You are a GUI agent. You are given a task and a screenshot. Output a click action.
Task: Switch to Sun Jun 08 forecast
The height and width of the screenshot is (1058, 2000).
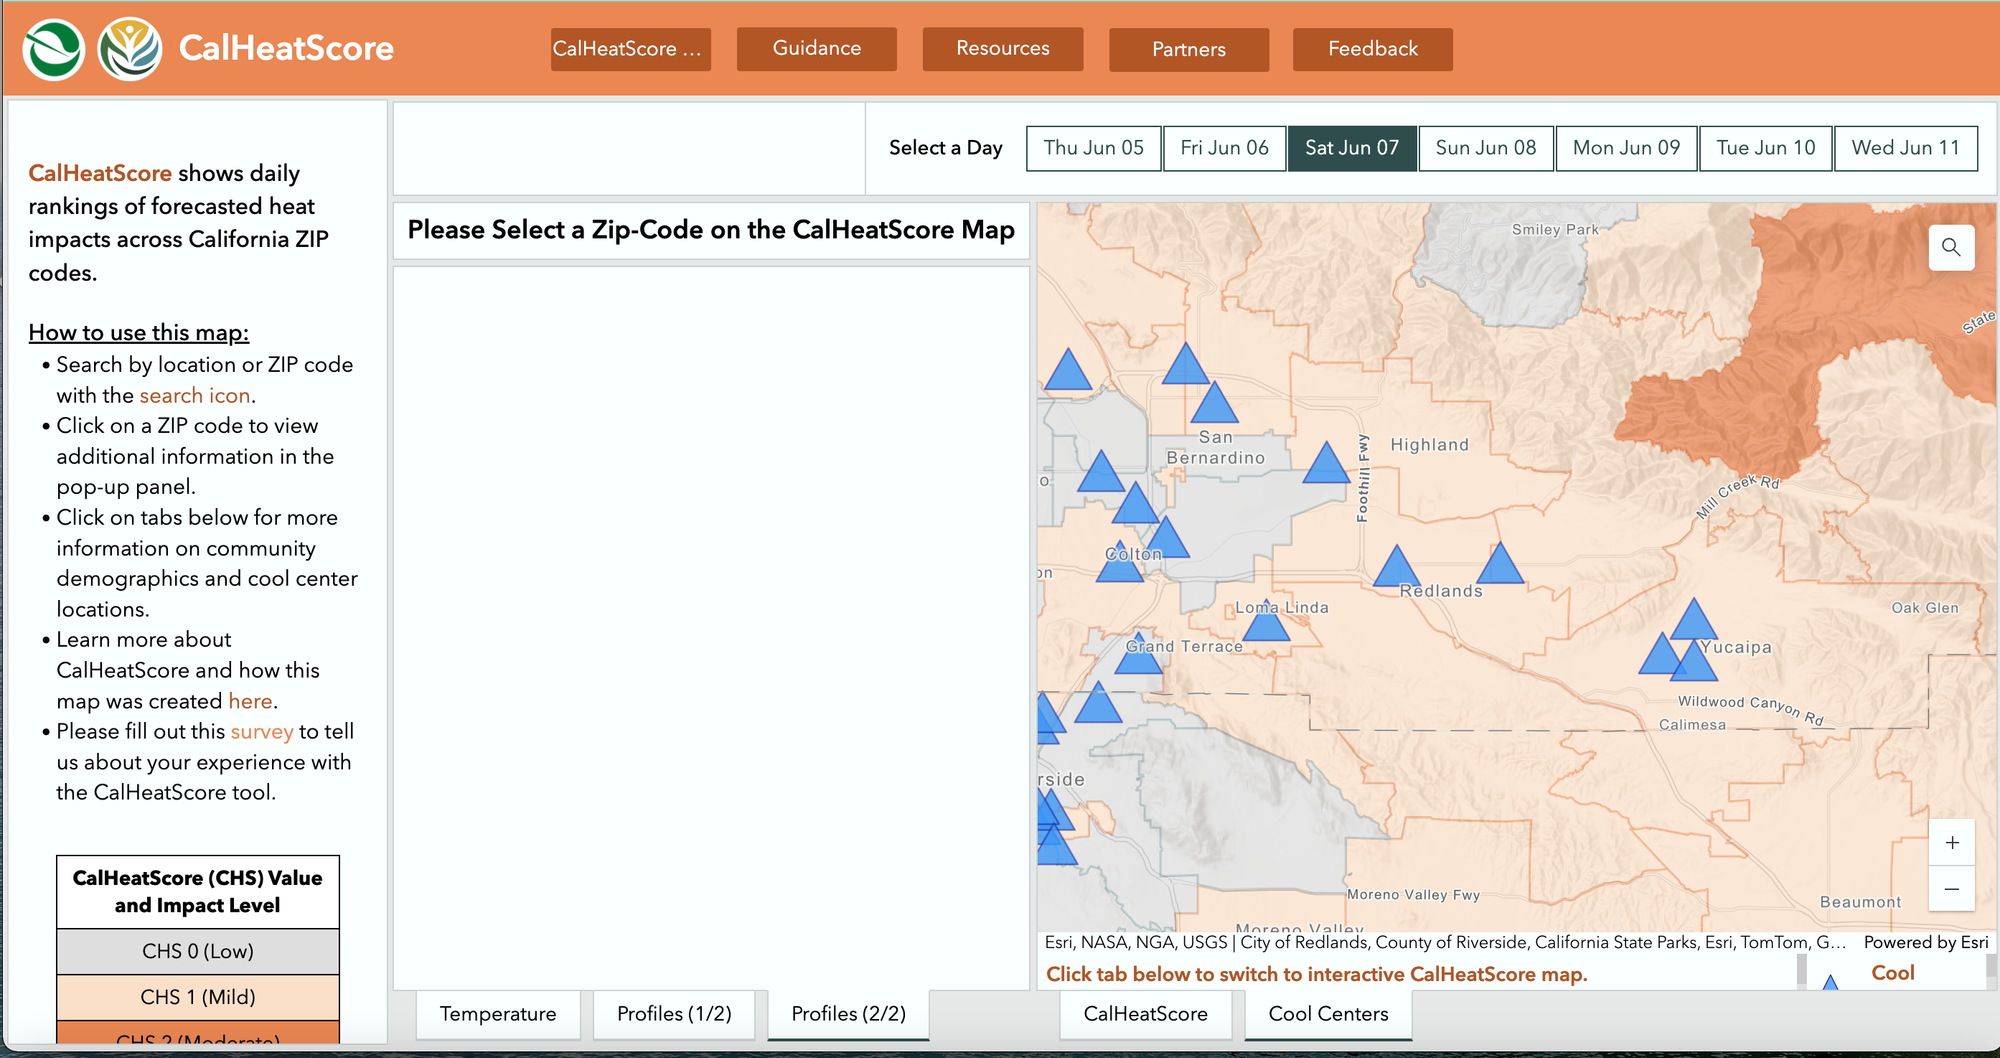(1486, 148)
